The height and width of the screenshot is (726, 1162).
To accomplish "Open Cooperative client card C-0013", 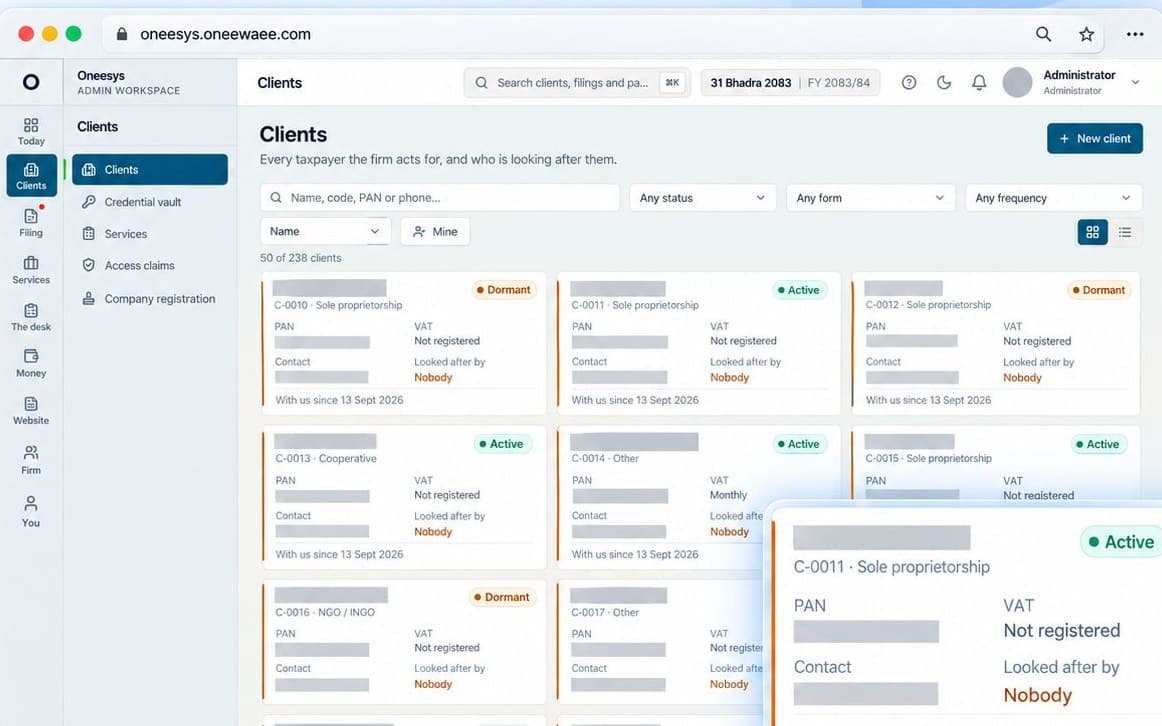I will tap(404, 498).
